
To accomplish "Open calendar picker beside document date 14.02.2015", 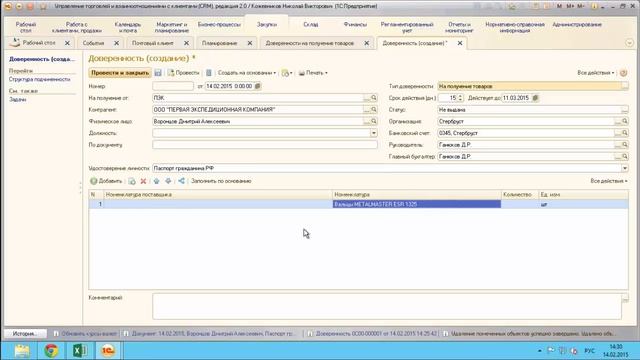I will tap(258, 86).
